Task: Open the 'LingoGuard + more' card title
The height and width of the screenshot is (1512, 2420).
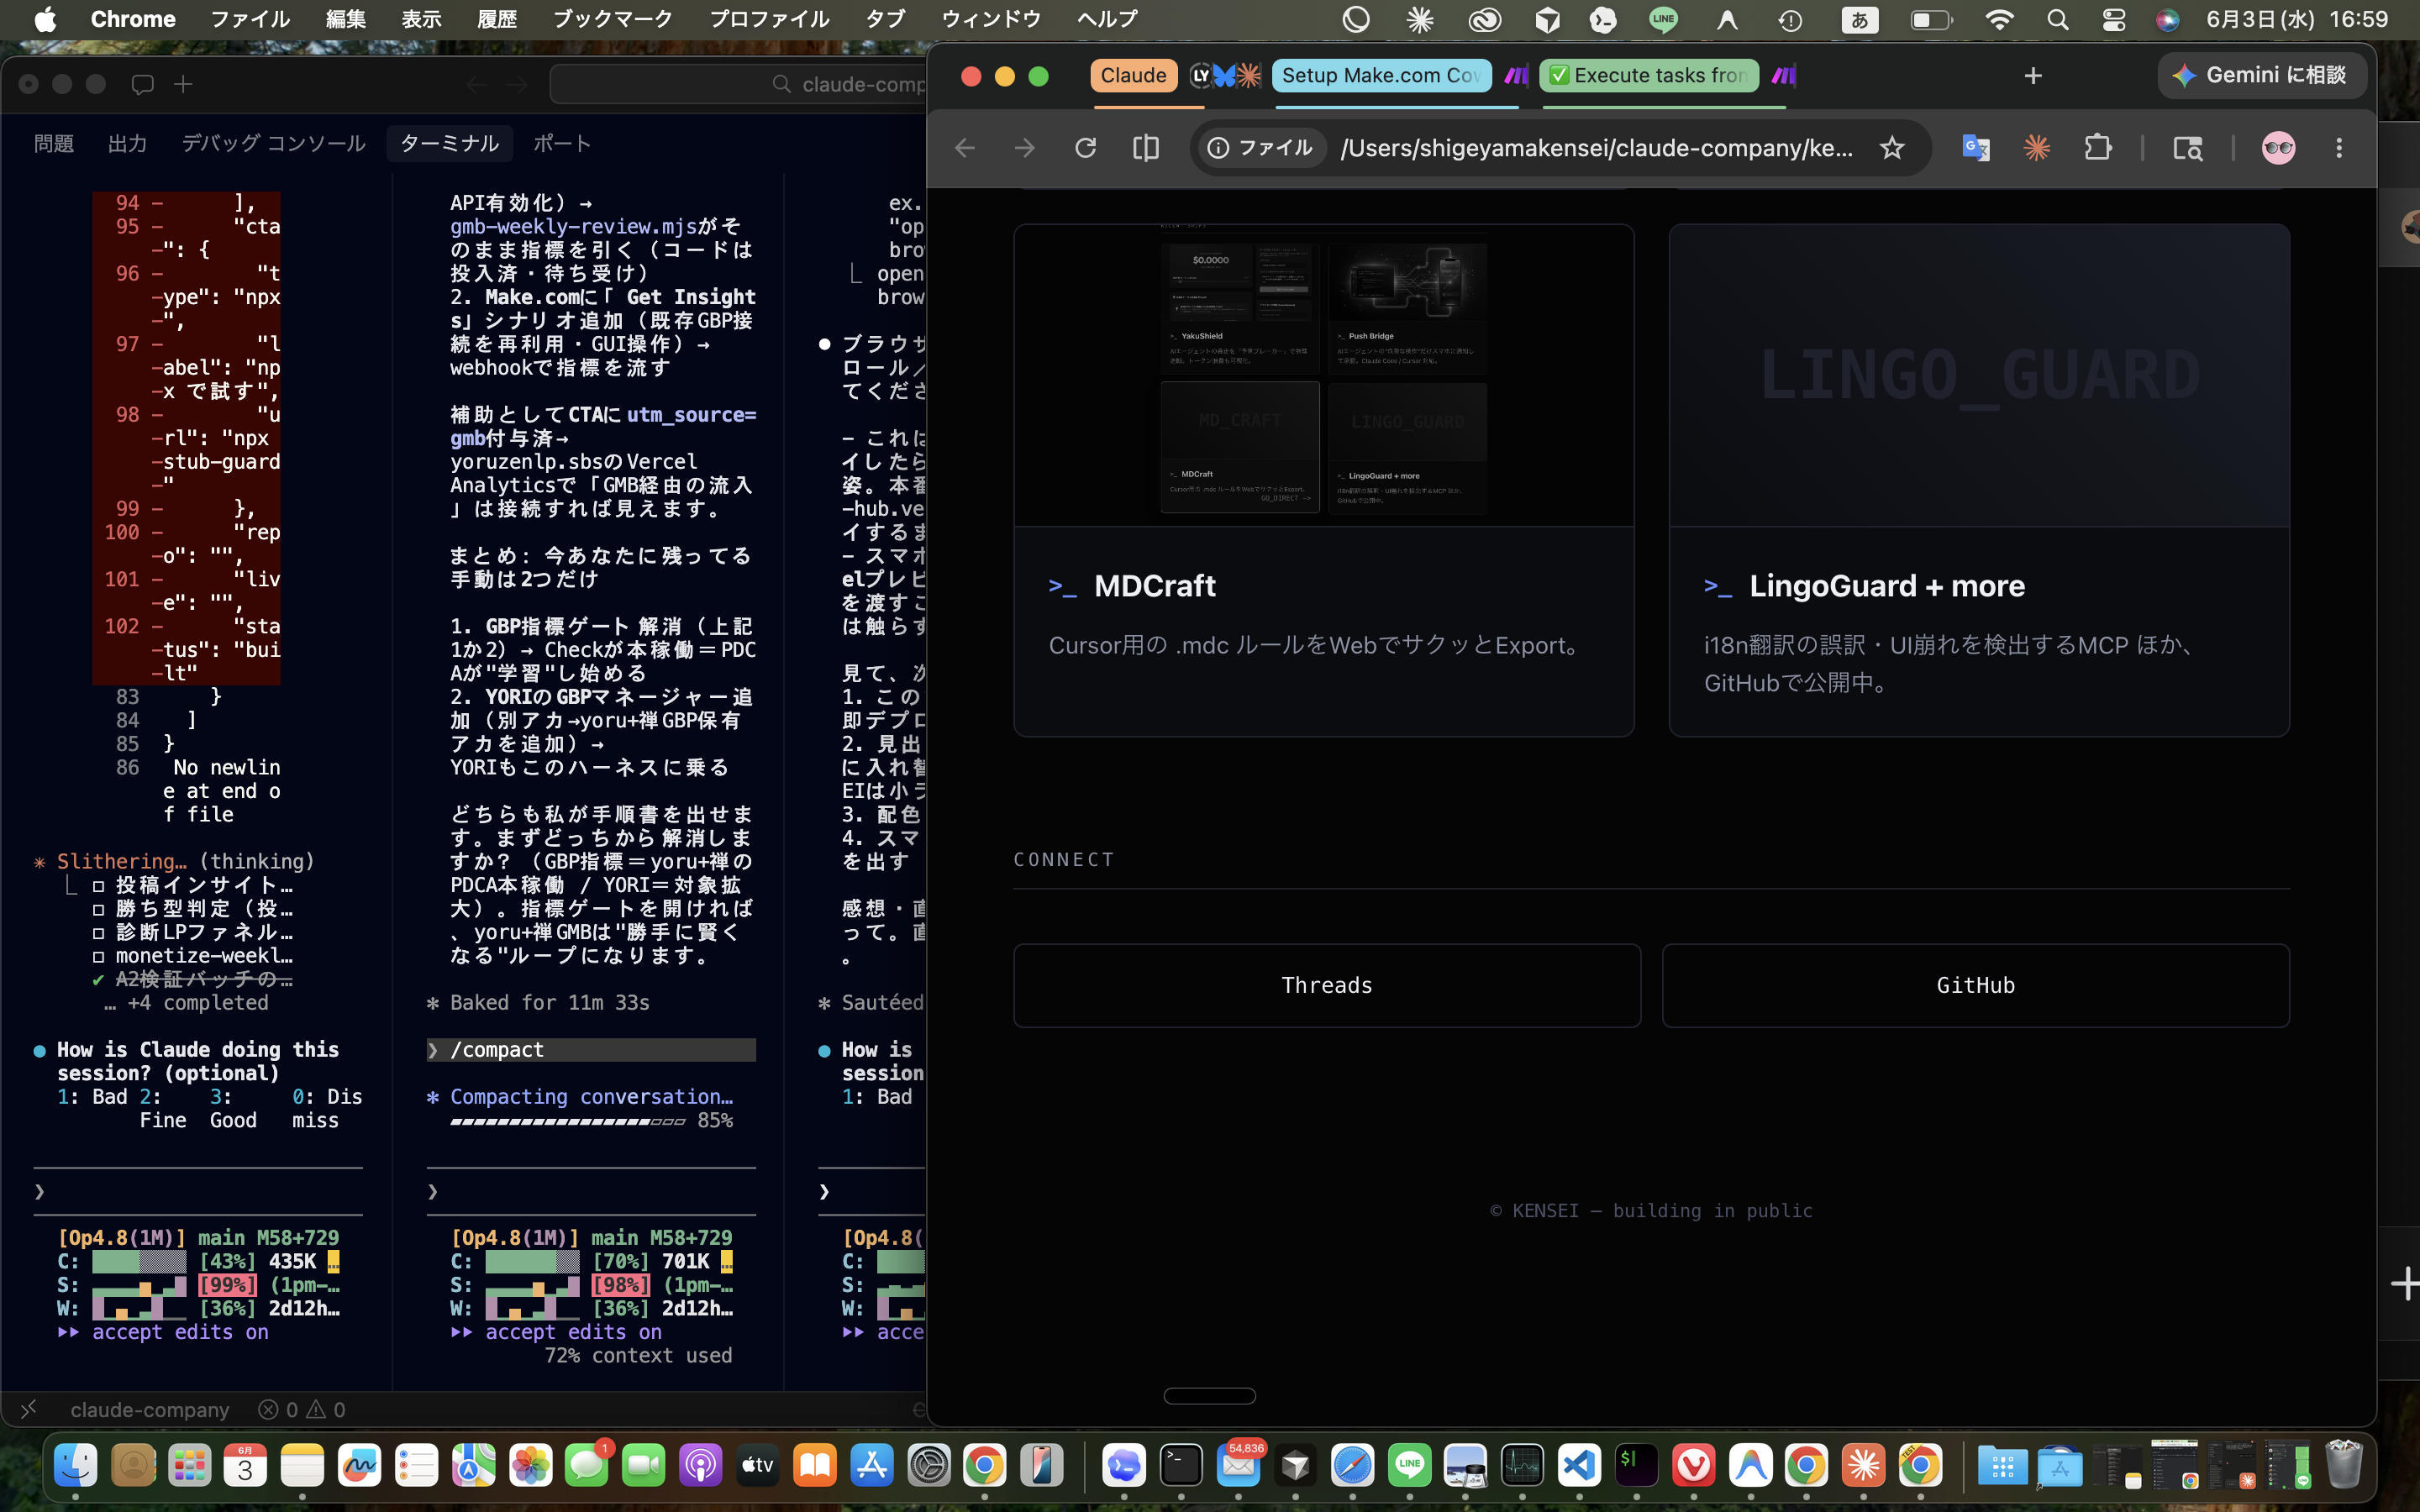Action: pos(1886,586)
